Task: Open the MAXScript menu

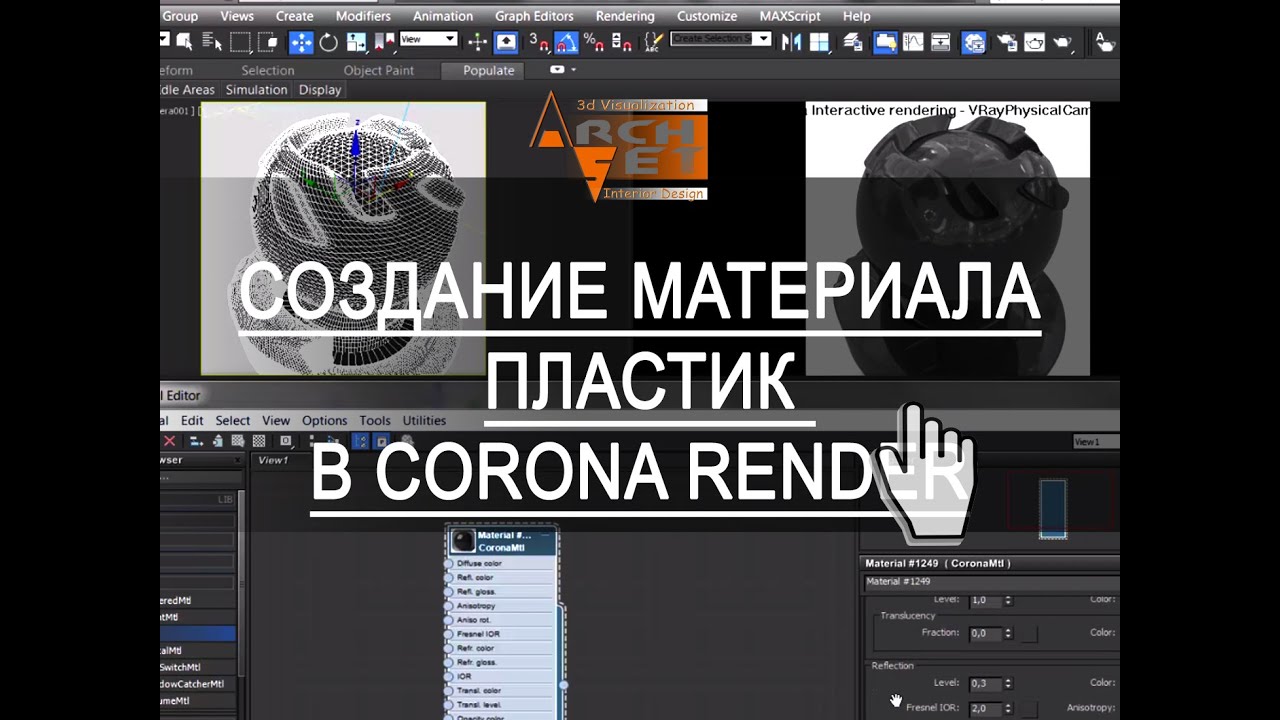Action: 792,16
